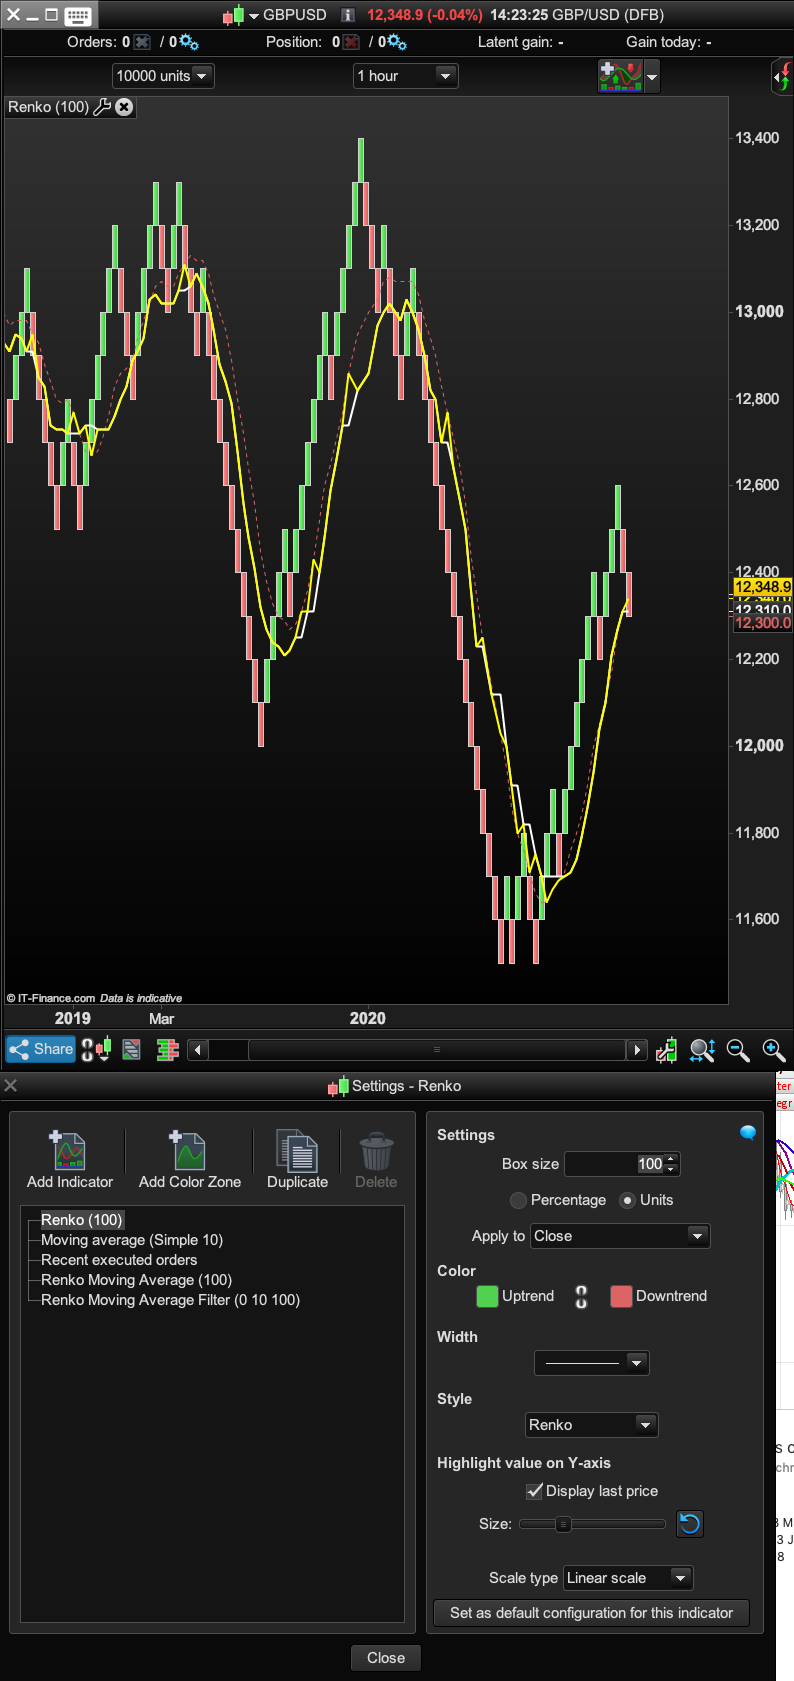The image size is (794, 1681).
Task: Expand the arrow next to the indicator icon
Action: (x=652, y=76)
